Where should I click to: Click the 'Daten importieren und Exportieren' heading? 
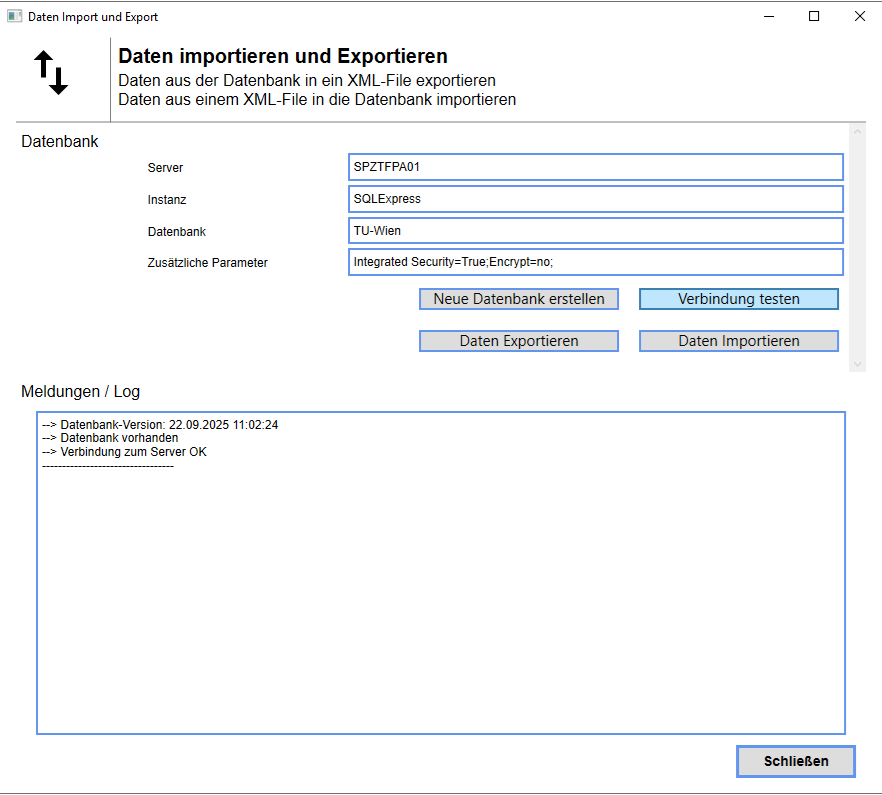283,57
